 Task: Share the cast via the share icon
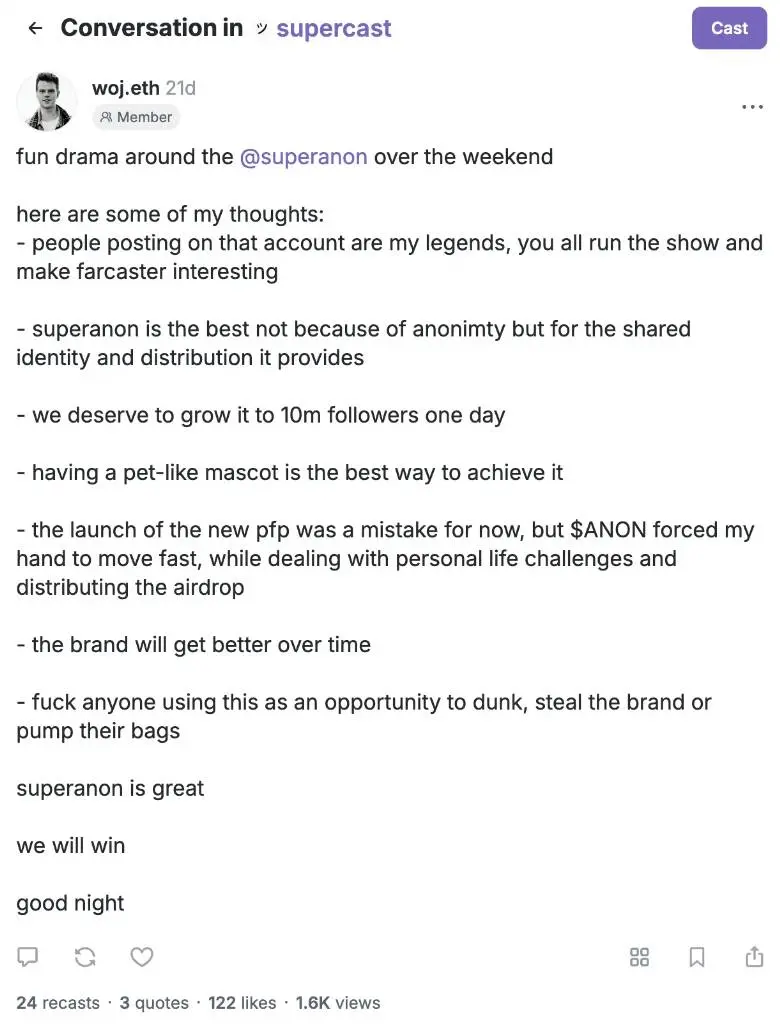(754, 957)
